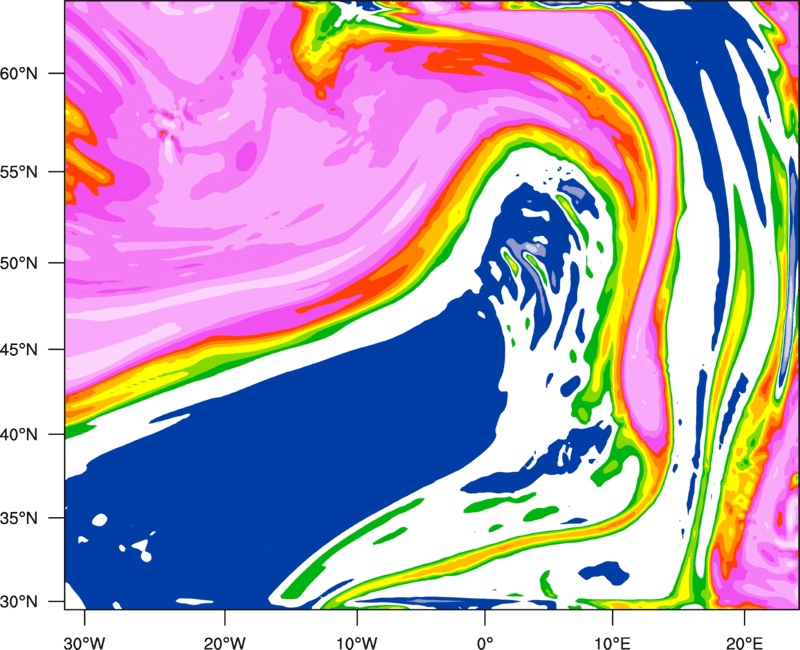Click the 10°W longitude label
The image size is (800, 650).
click(x=357, y=643)
